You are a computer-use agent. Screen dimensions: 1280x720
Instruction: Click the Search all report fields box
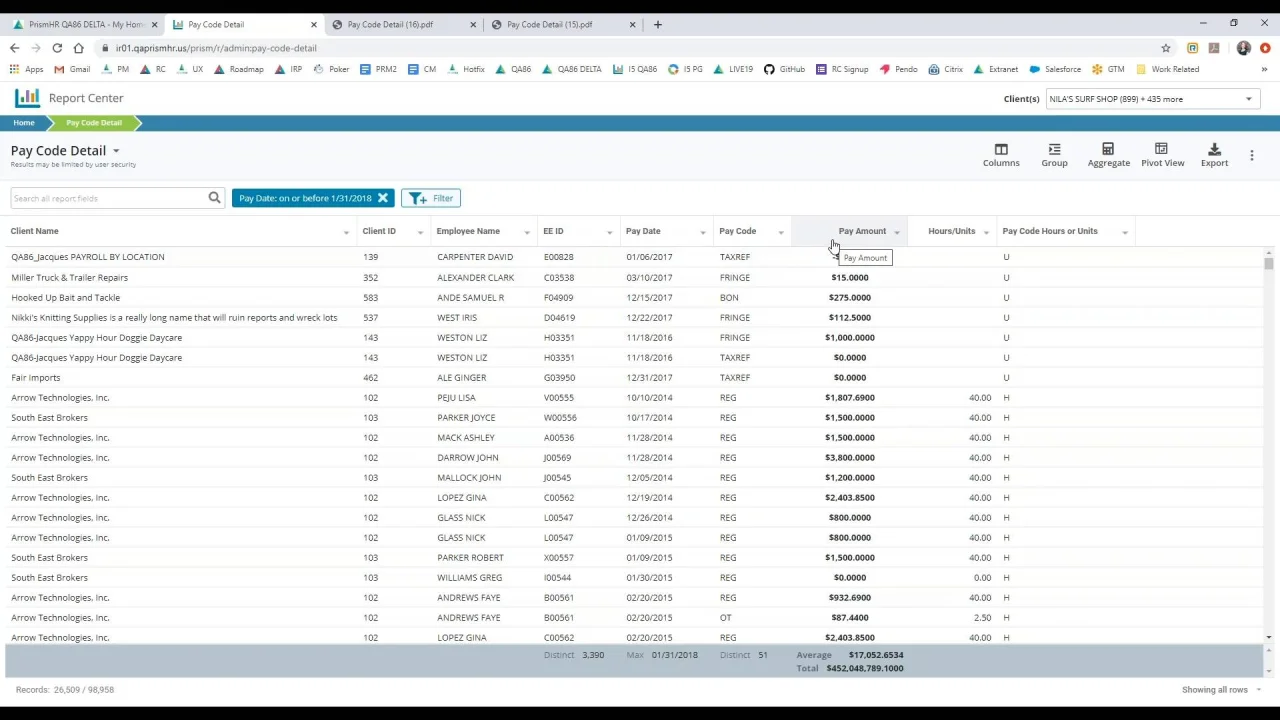[x=108, y=198]
